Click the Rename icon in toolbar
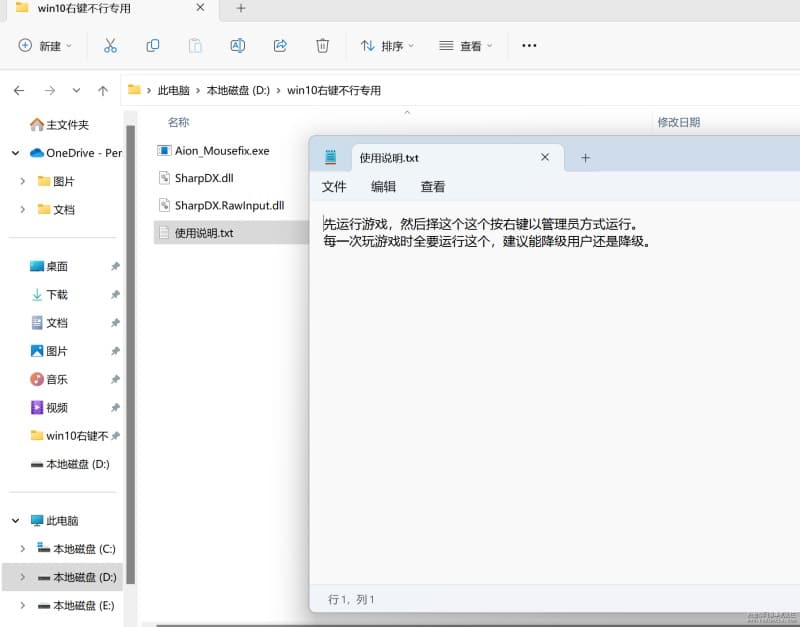The height and width of the screenshot is (627, 800). 237,46
